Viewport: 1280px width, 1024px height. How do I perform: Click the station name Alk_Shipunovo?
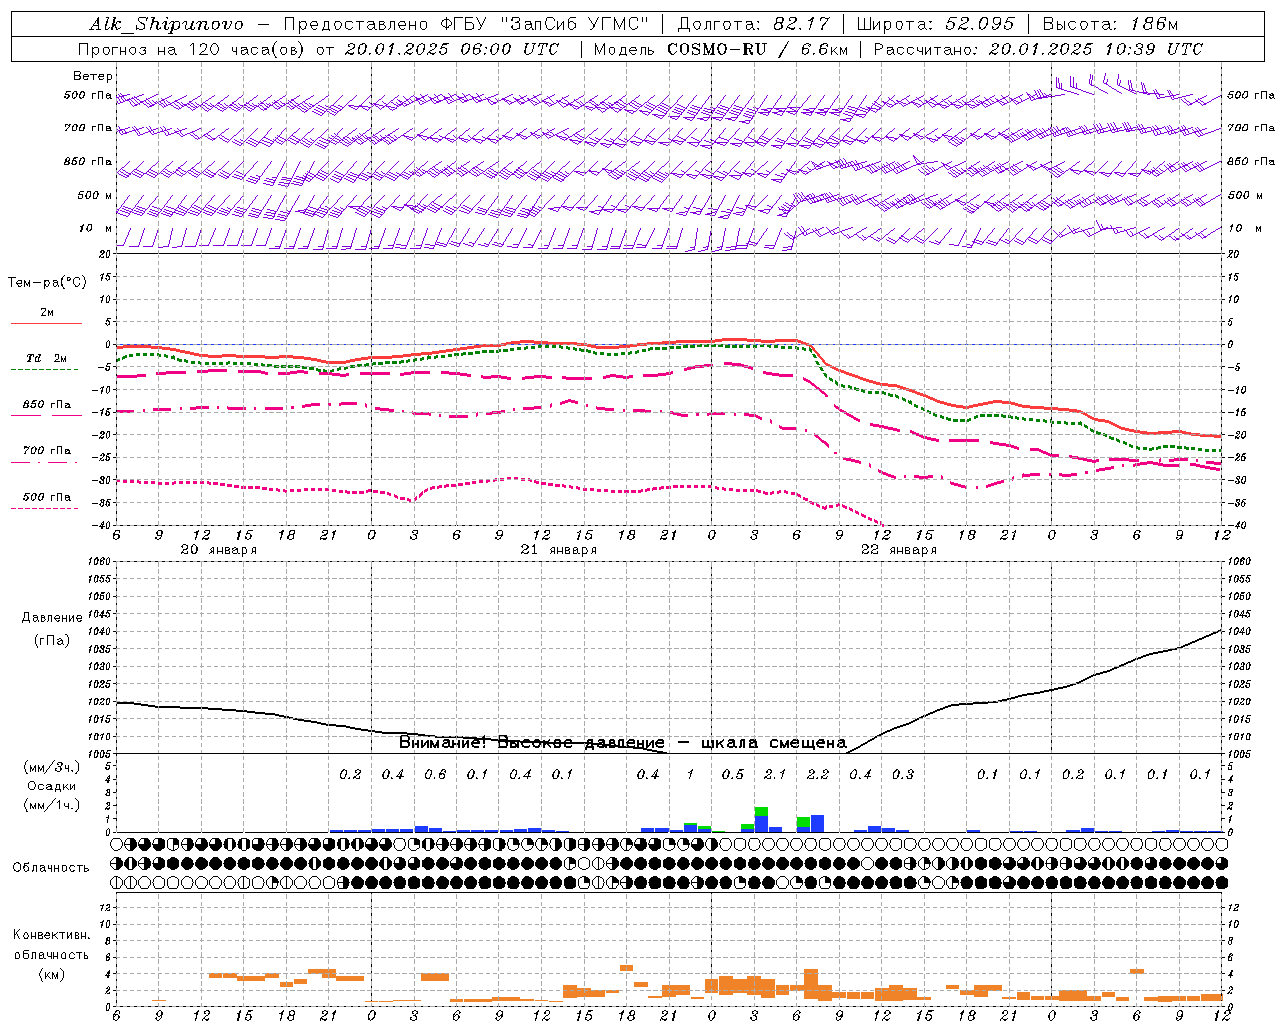tap(166, 24)
